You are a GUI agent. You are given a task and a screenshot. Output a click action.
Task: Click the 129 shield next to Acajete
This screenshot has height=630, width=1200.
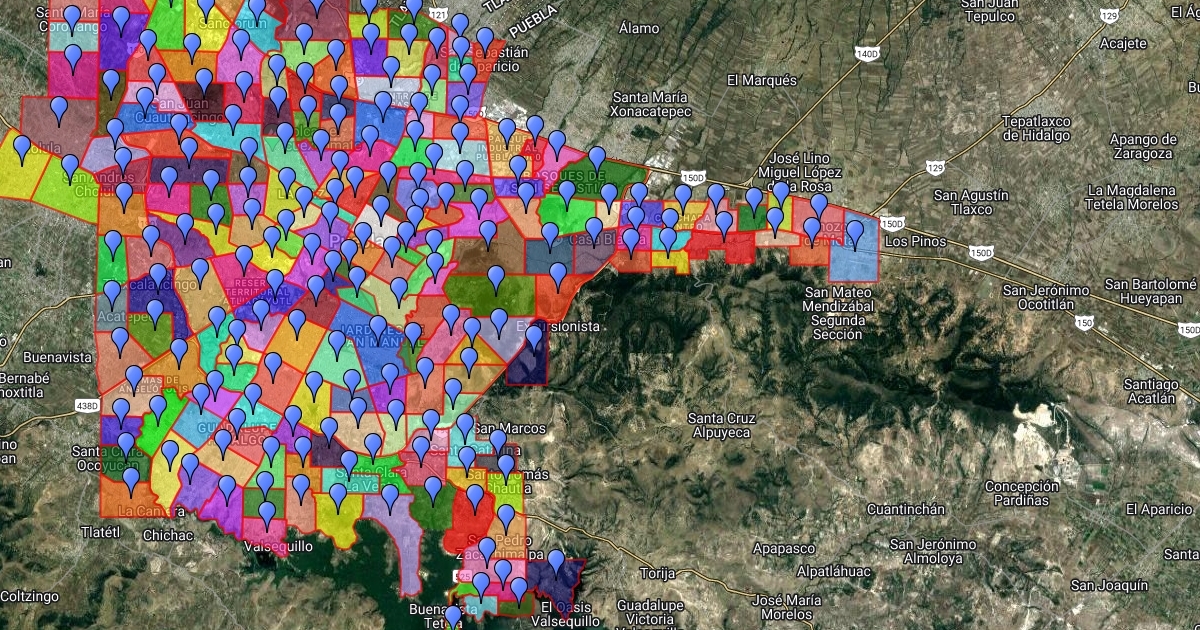pos(1107,17)
